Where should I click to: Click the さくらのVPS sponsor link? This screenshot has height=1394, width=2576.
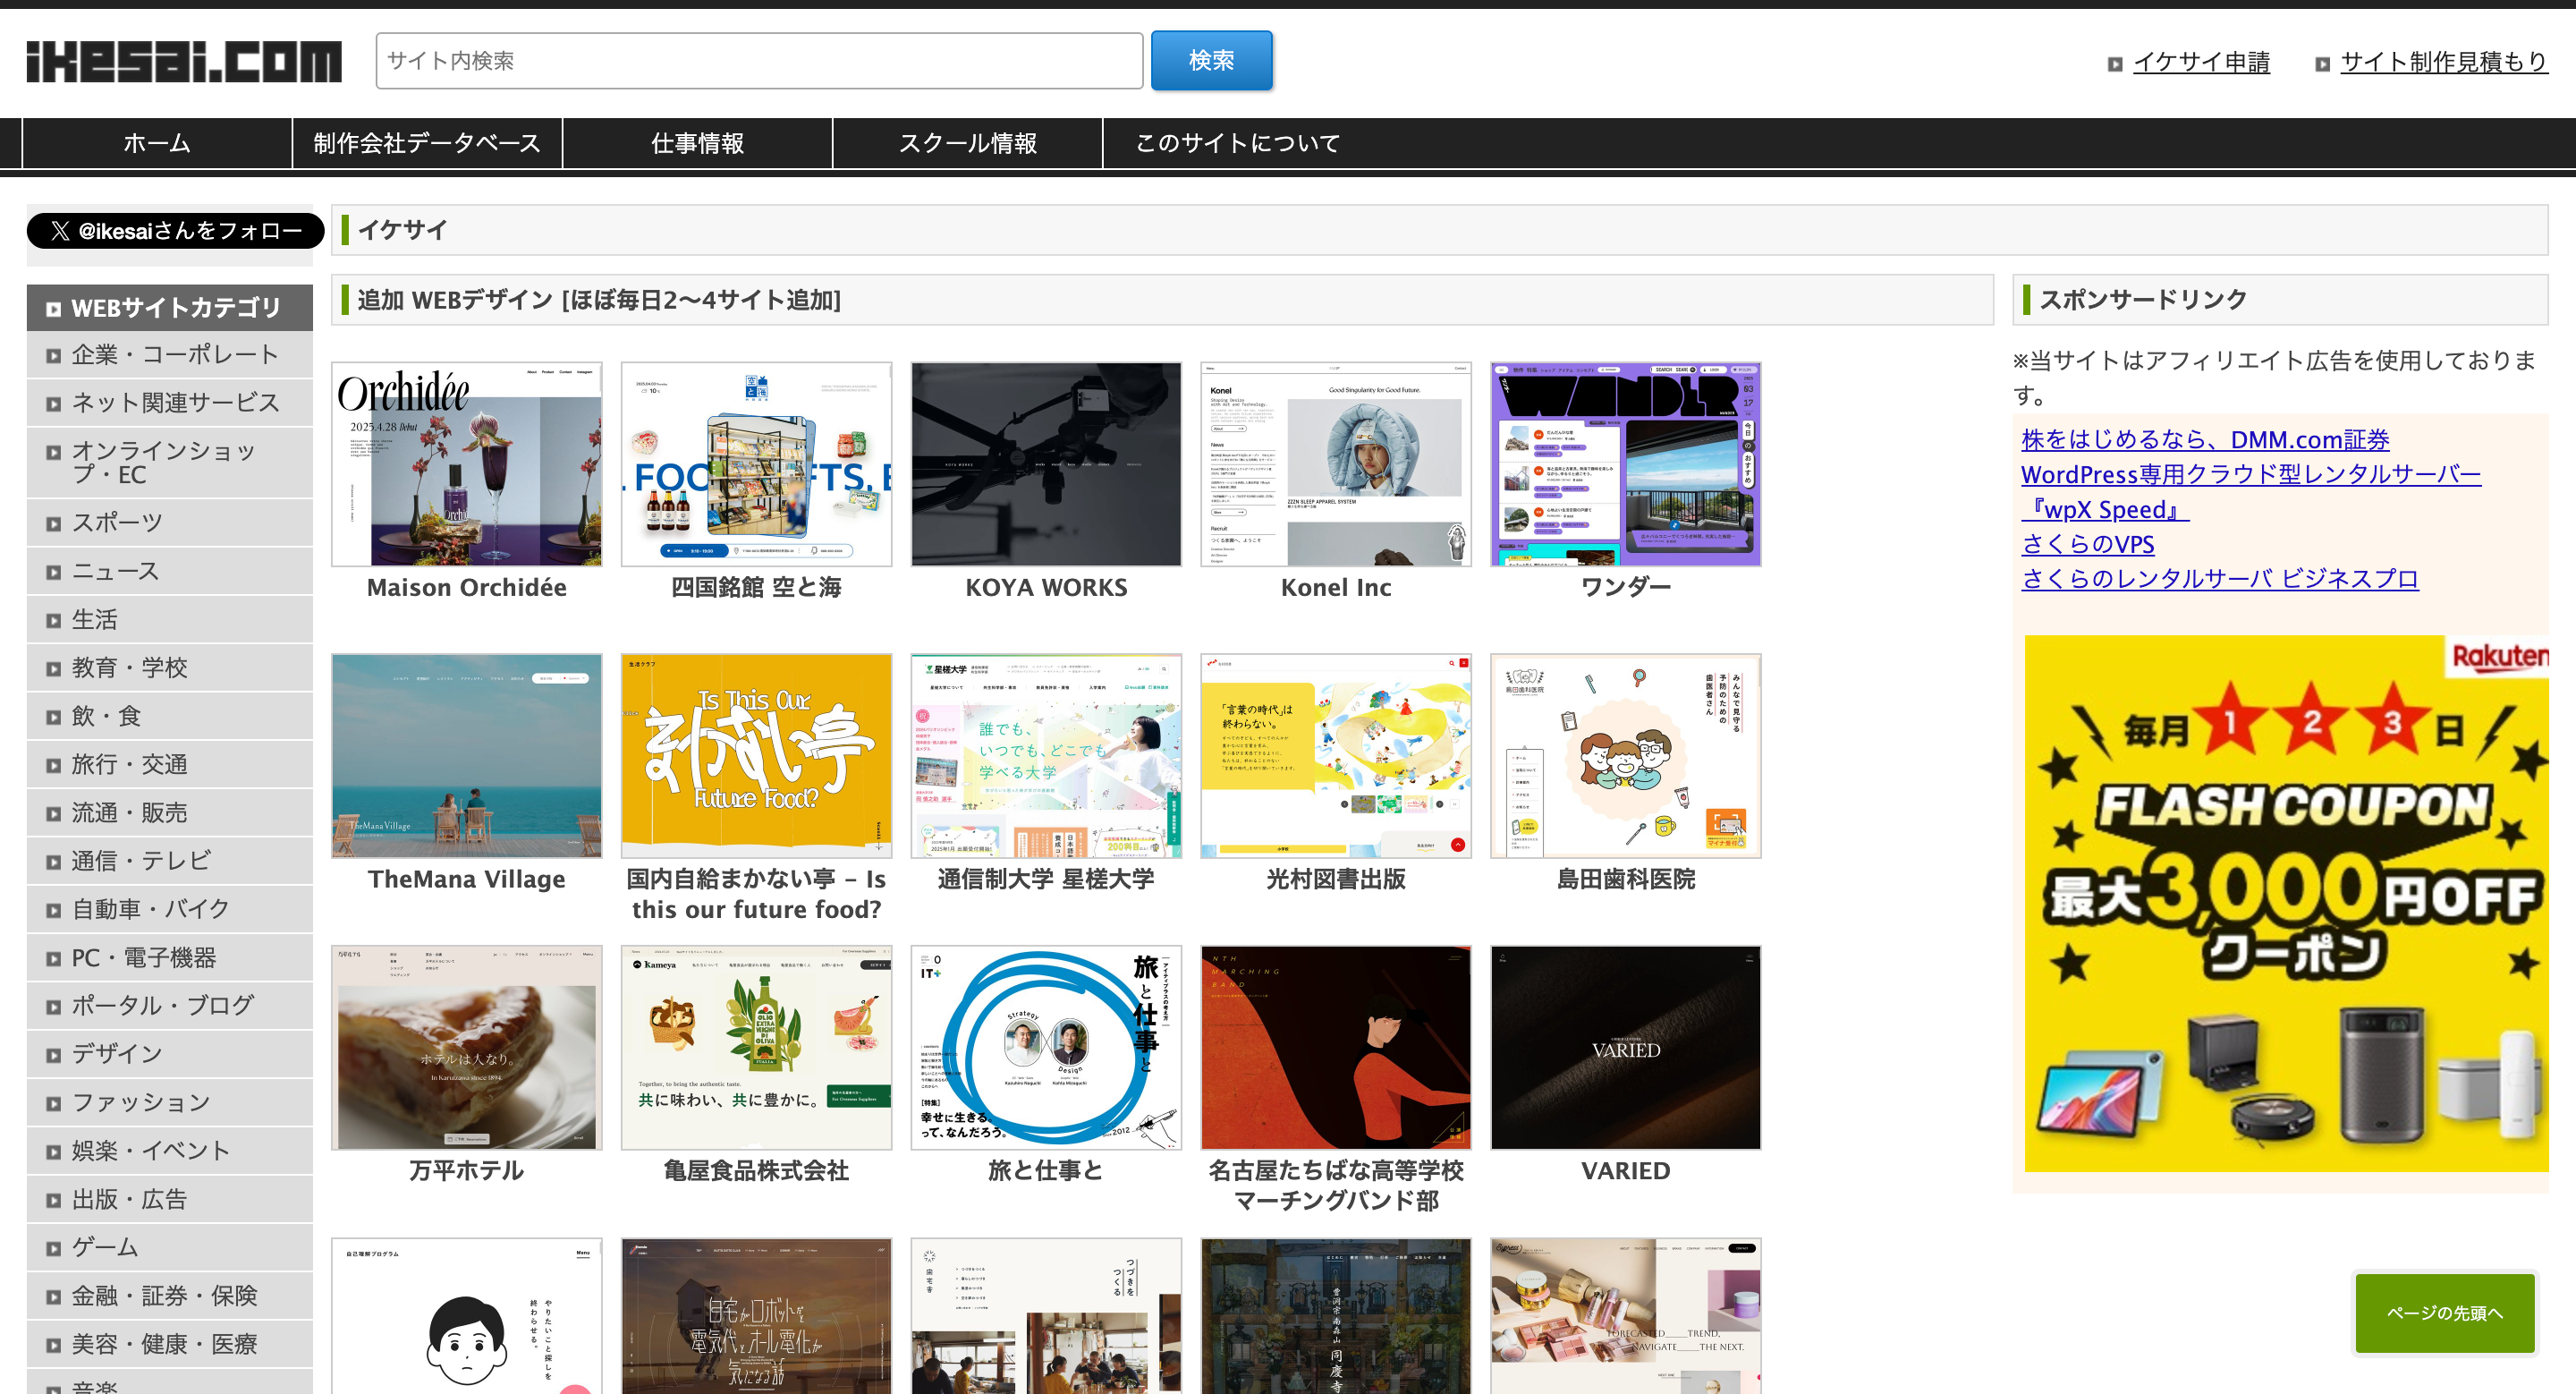[2088, 544]
